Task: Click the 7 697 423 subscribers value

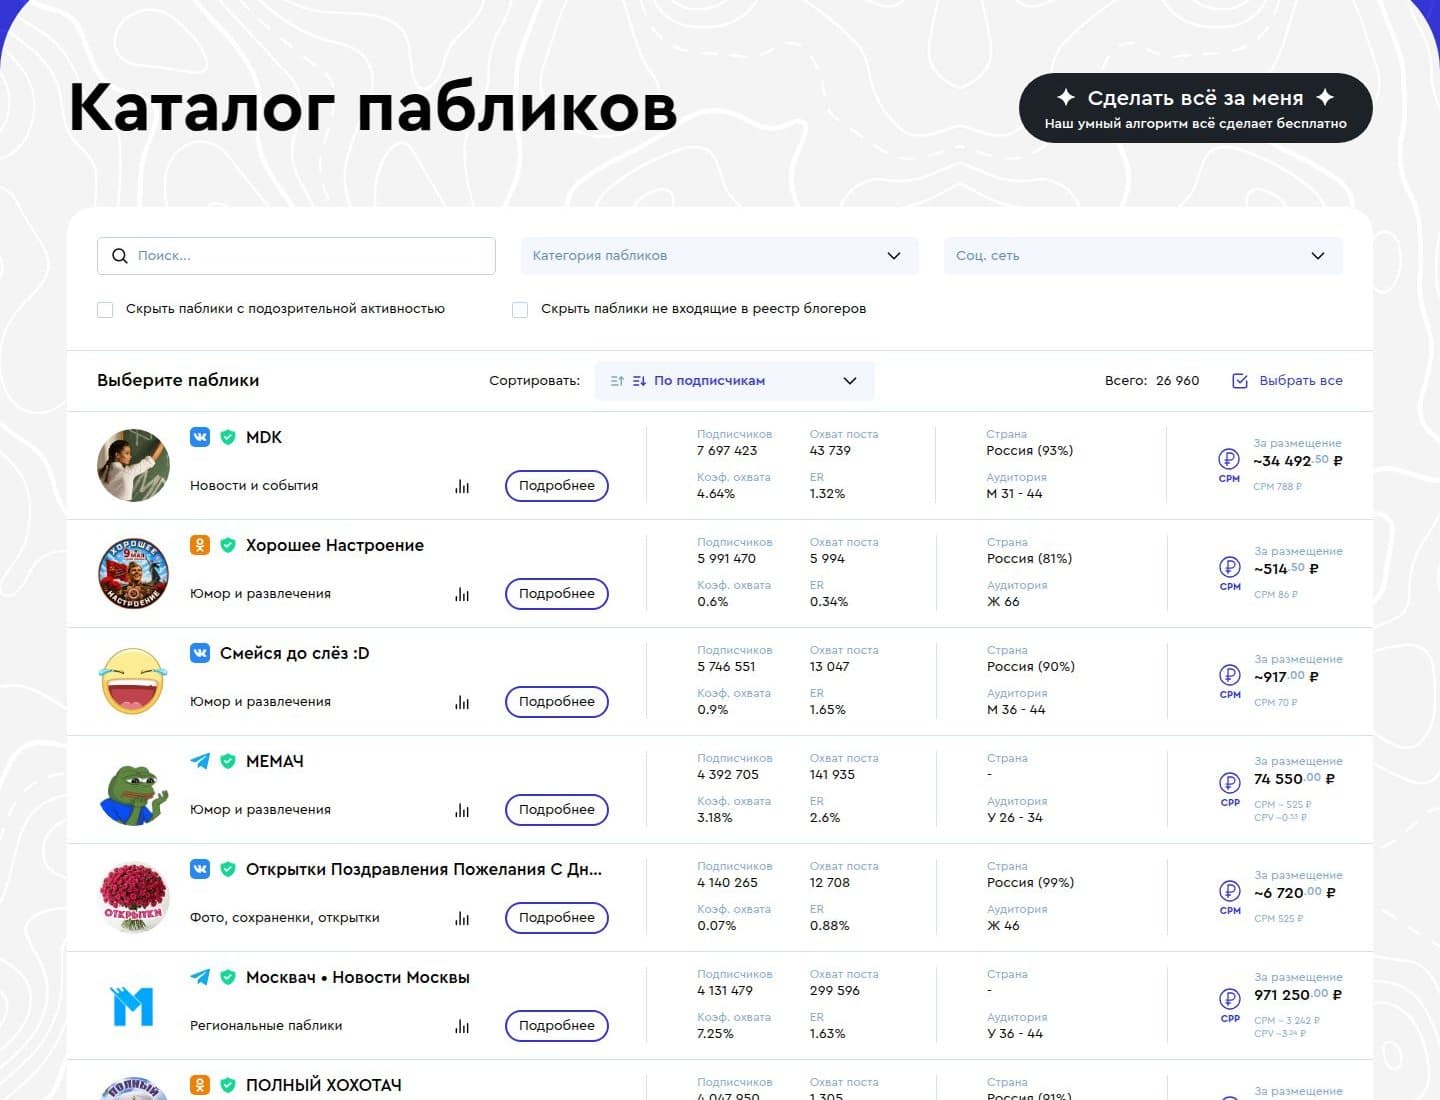Action: tap(727, 451)
